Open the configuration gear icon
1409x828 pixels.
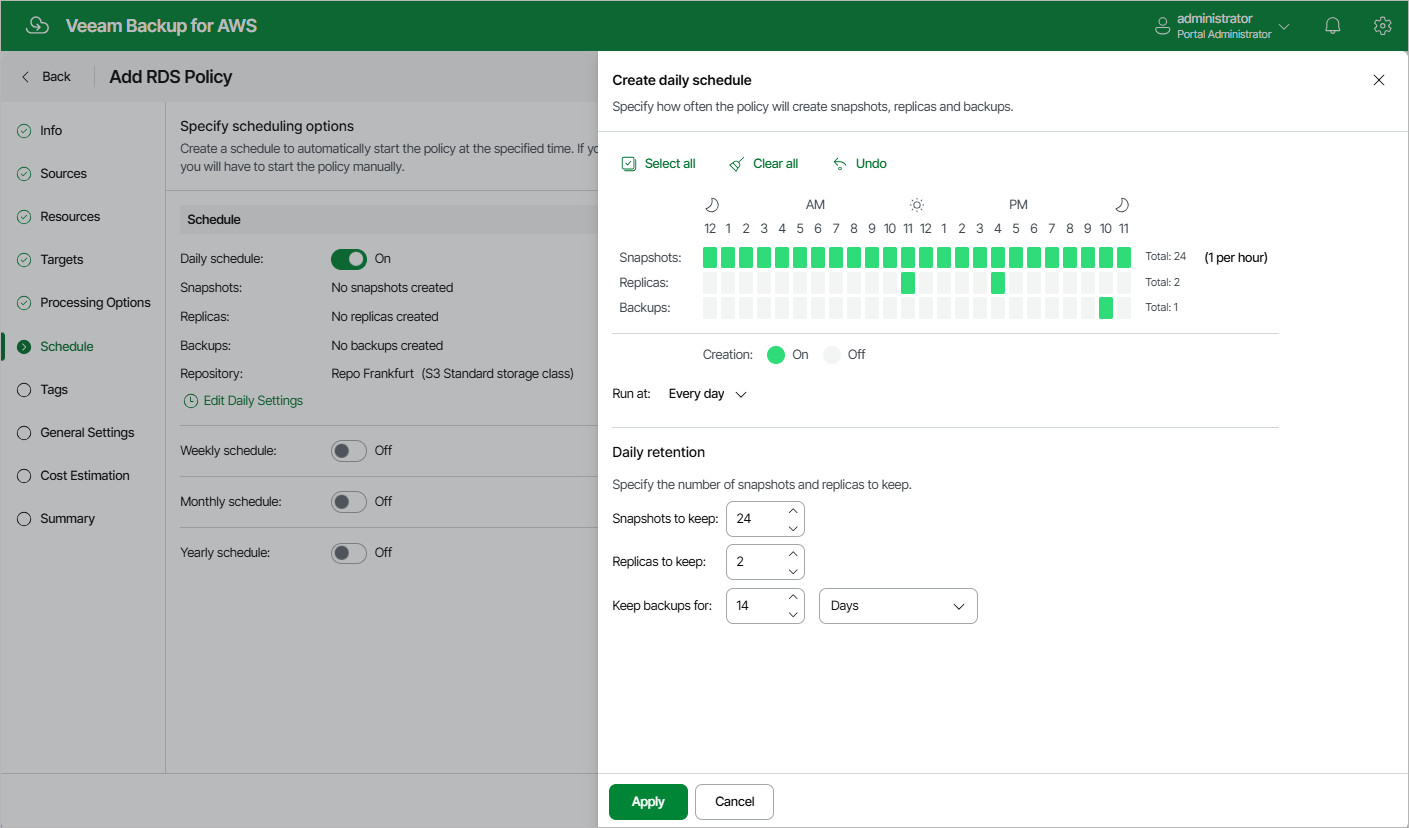[1383, 26]
